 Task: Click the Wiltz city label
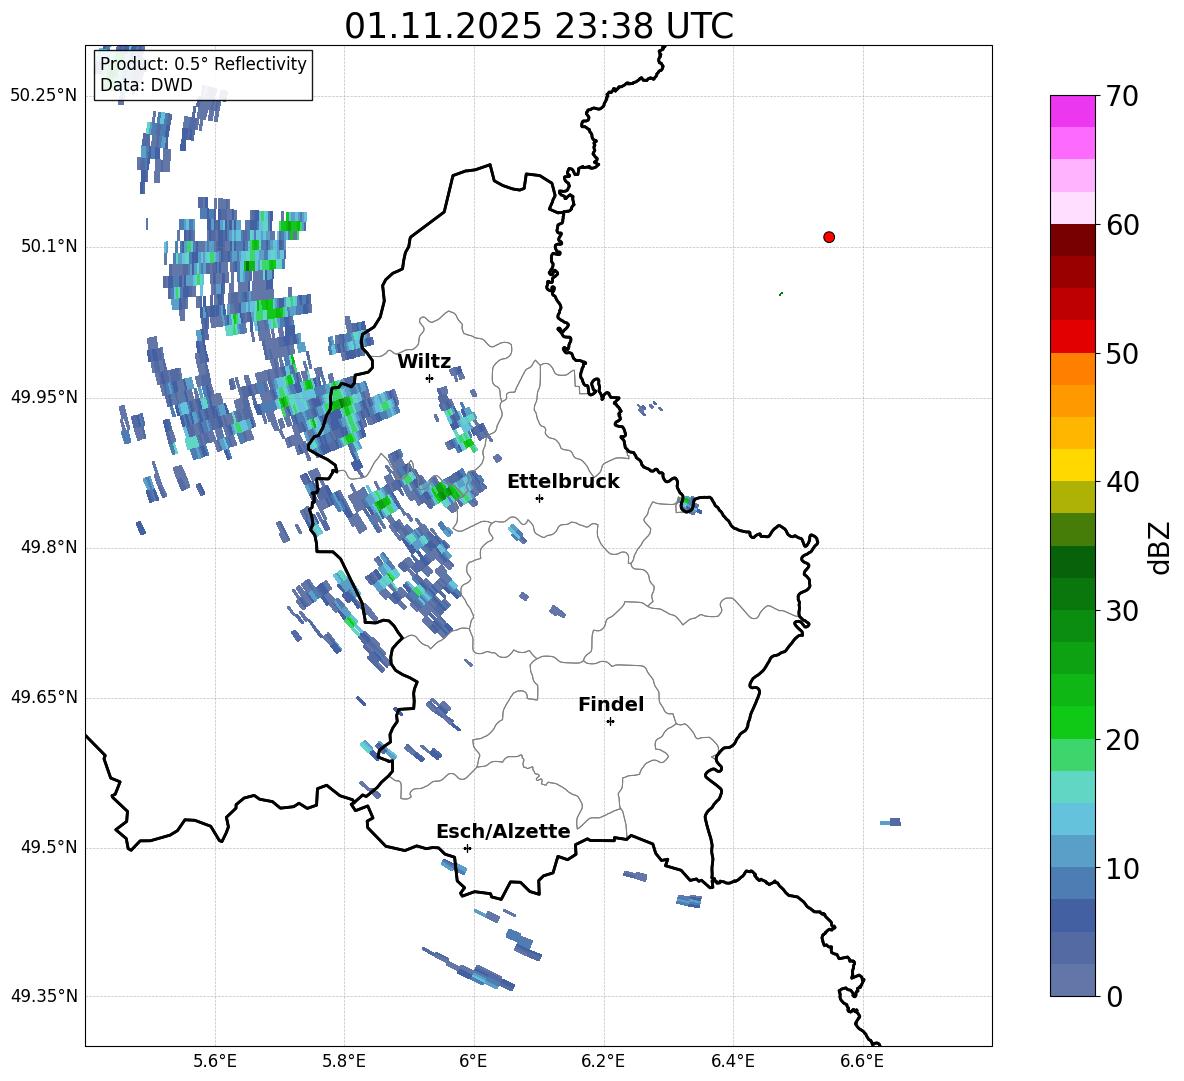[424, 362]
